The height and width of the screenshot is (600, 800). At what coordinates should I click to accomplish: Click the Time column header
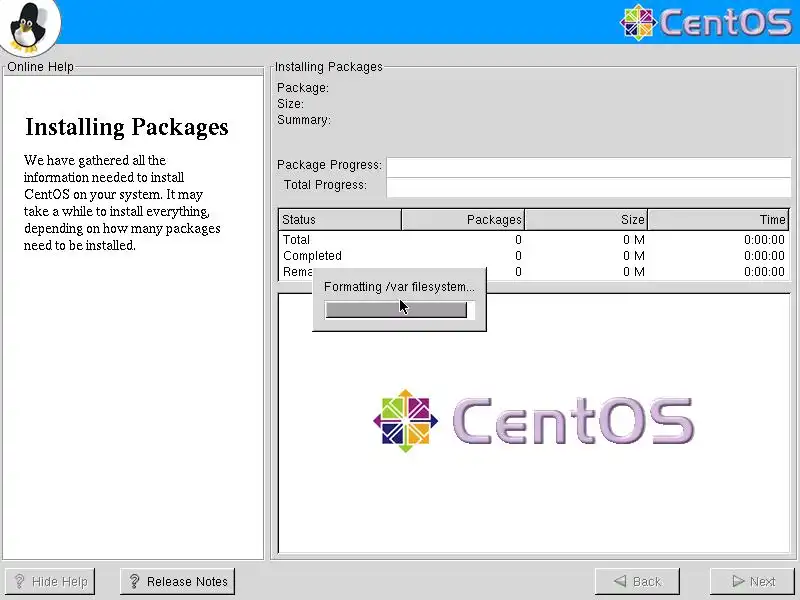(x=718, y=219)
